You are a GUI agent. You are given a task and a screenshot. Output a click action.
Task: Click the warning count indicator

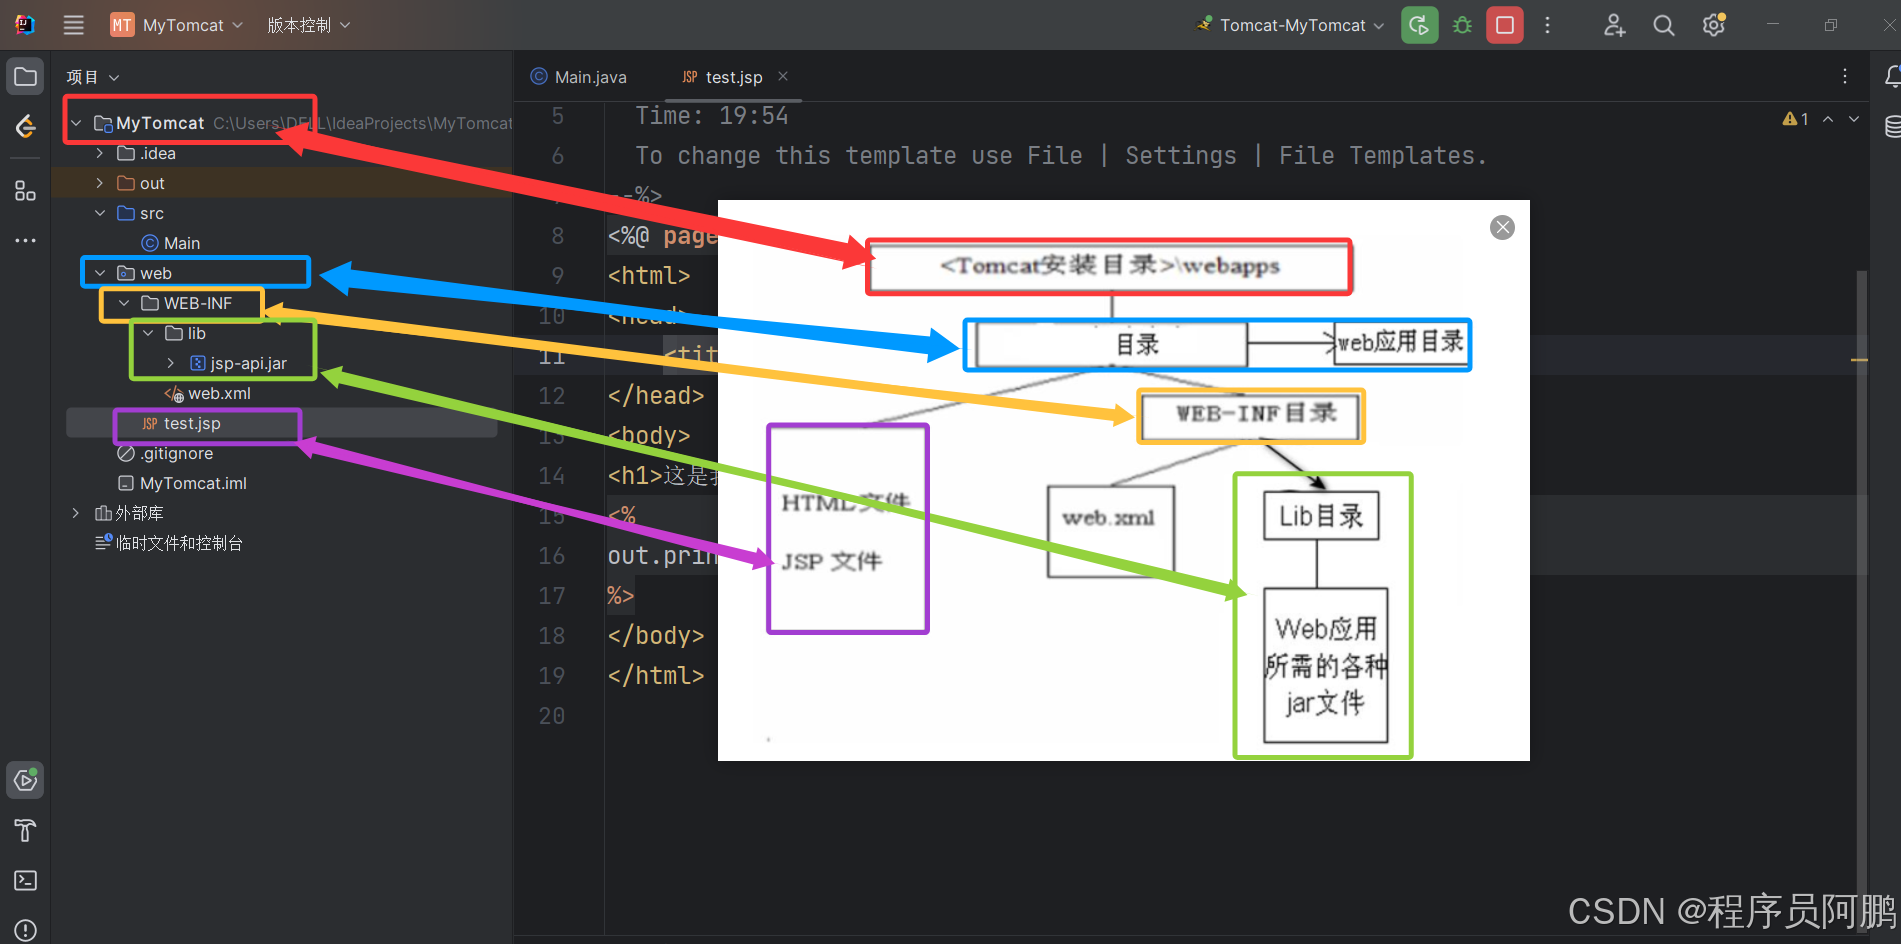click(x=1796, y=119)
